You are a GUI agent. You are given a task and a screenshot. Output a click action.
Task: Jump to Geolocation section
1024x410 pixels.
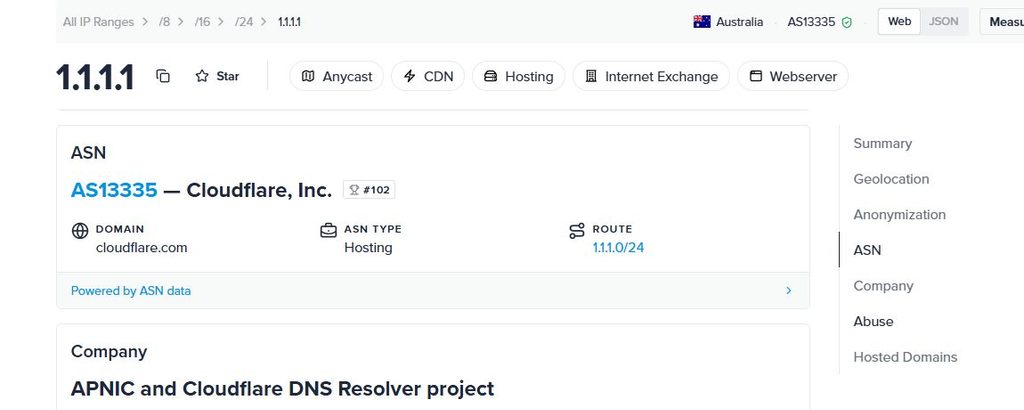[x=891, y=179]
